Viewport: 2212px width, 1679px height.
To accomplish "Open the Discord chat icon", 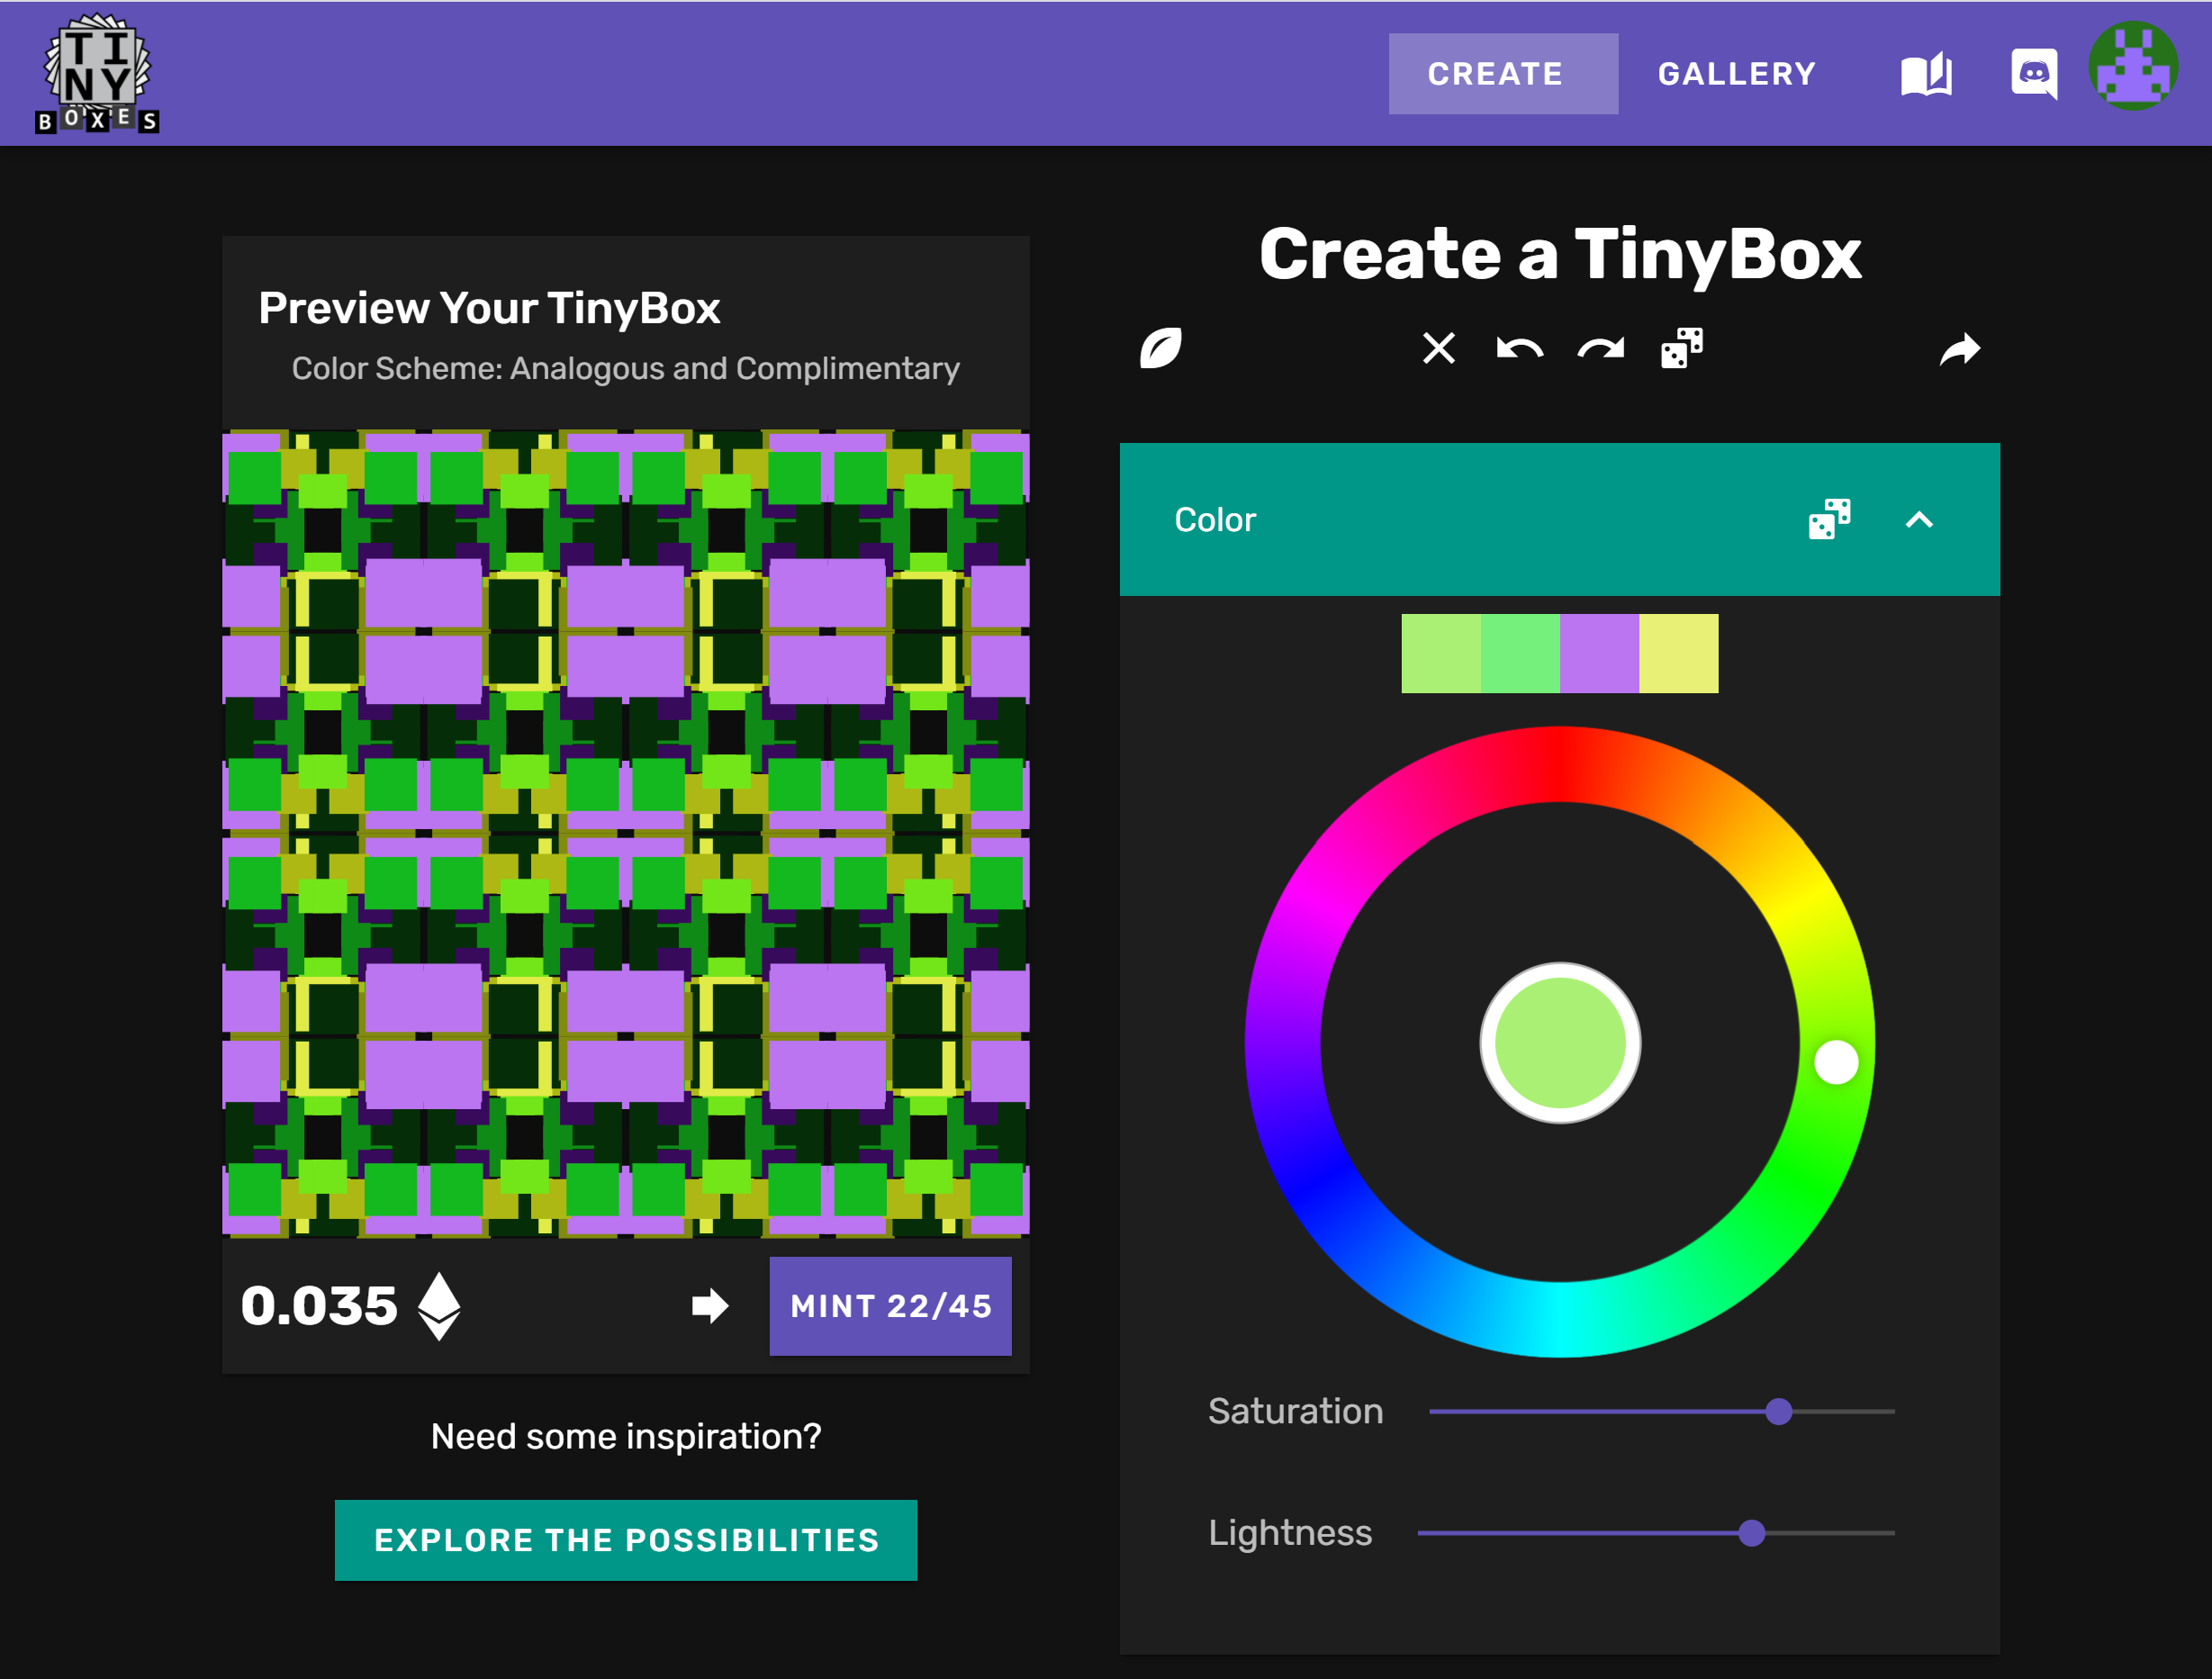I will coord(2034,74).
